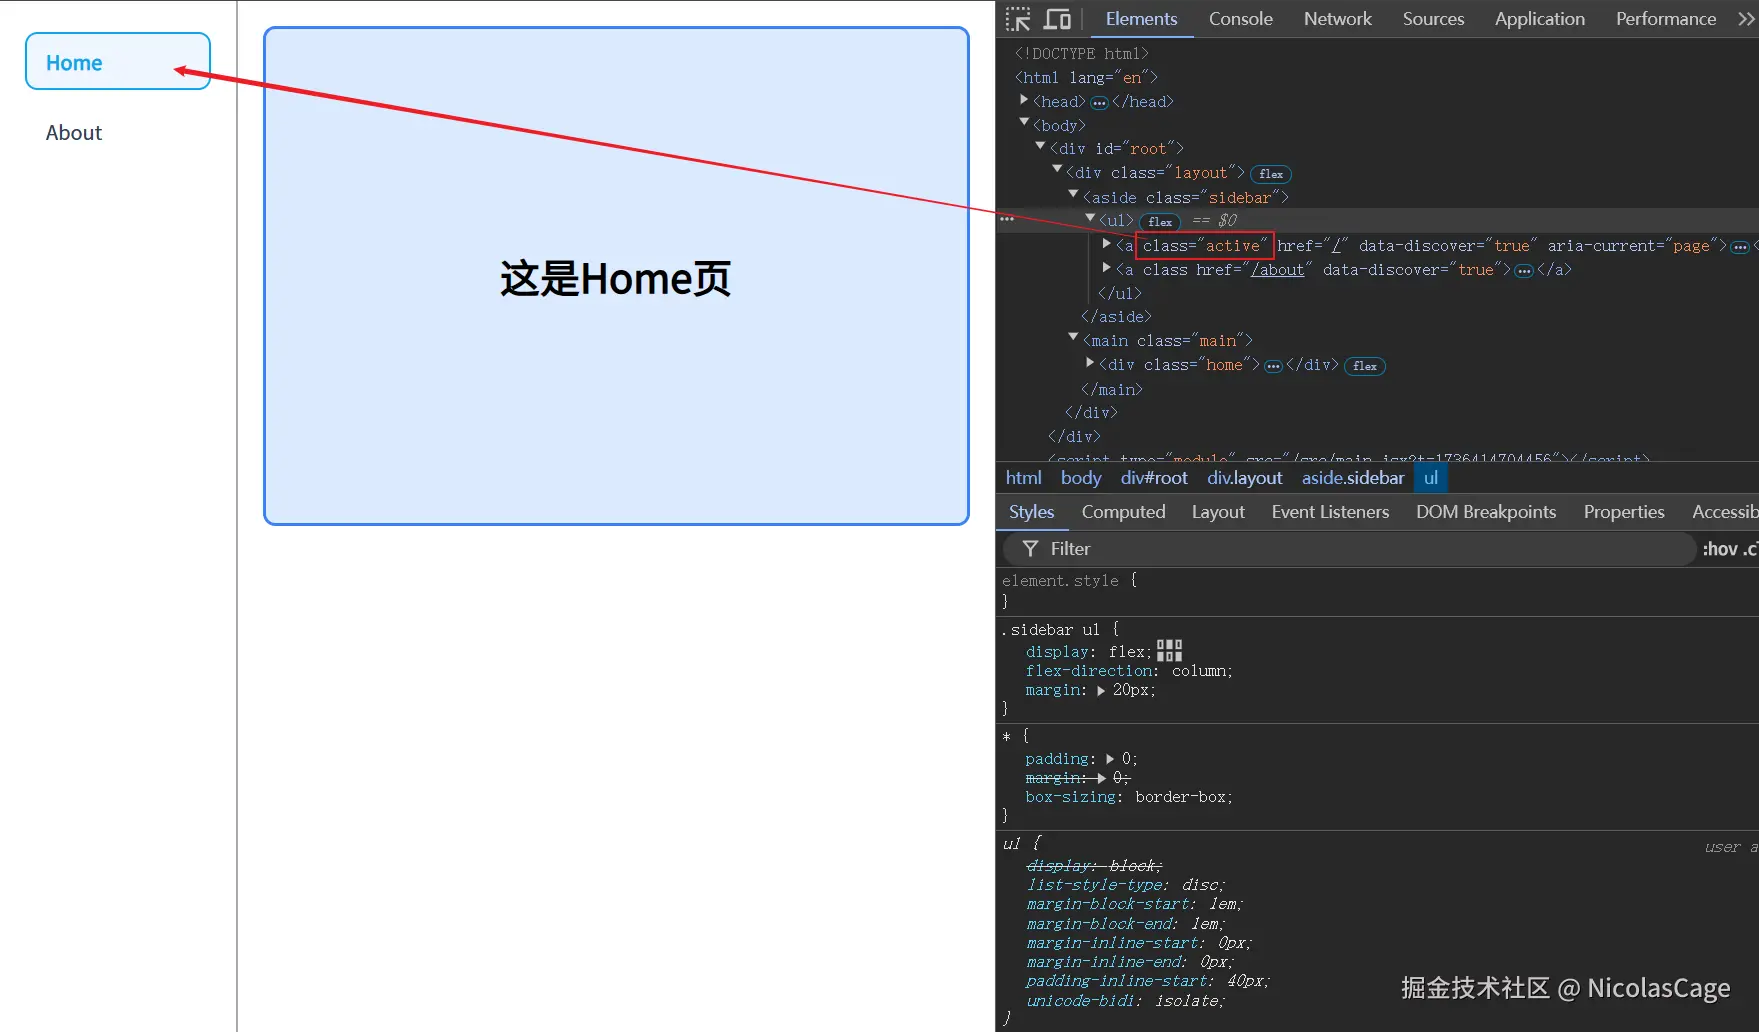Image resolution: width=1759 pixels, height=1032 pixels.
Task: Toggle the :hov element state button
Action: point(1720,549)
